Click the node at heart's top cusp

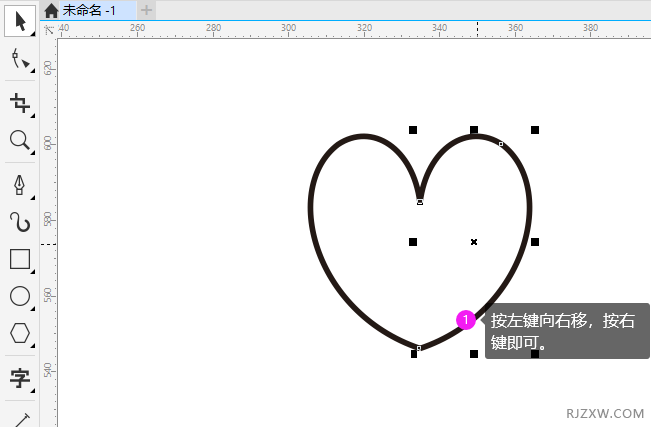420,202
